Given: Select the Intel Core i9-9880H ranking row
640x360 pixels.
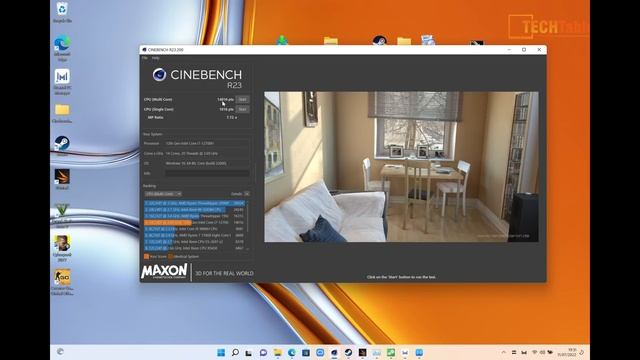Looking at the screenshot, I should click(194, 229).
